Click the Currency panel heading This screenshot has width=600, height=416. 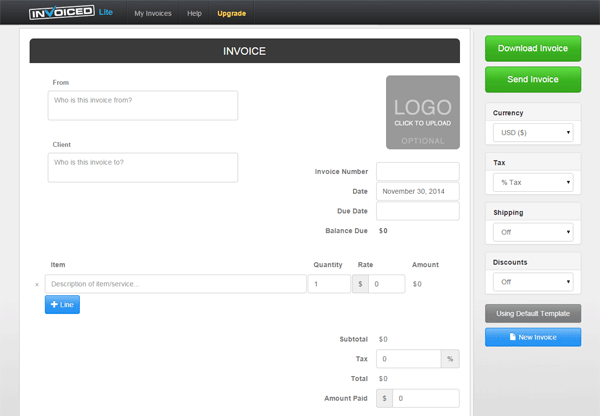coord(508,113)
